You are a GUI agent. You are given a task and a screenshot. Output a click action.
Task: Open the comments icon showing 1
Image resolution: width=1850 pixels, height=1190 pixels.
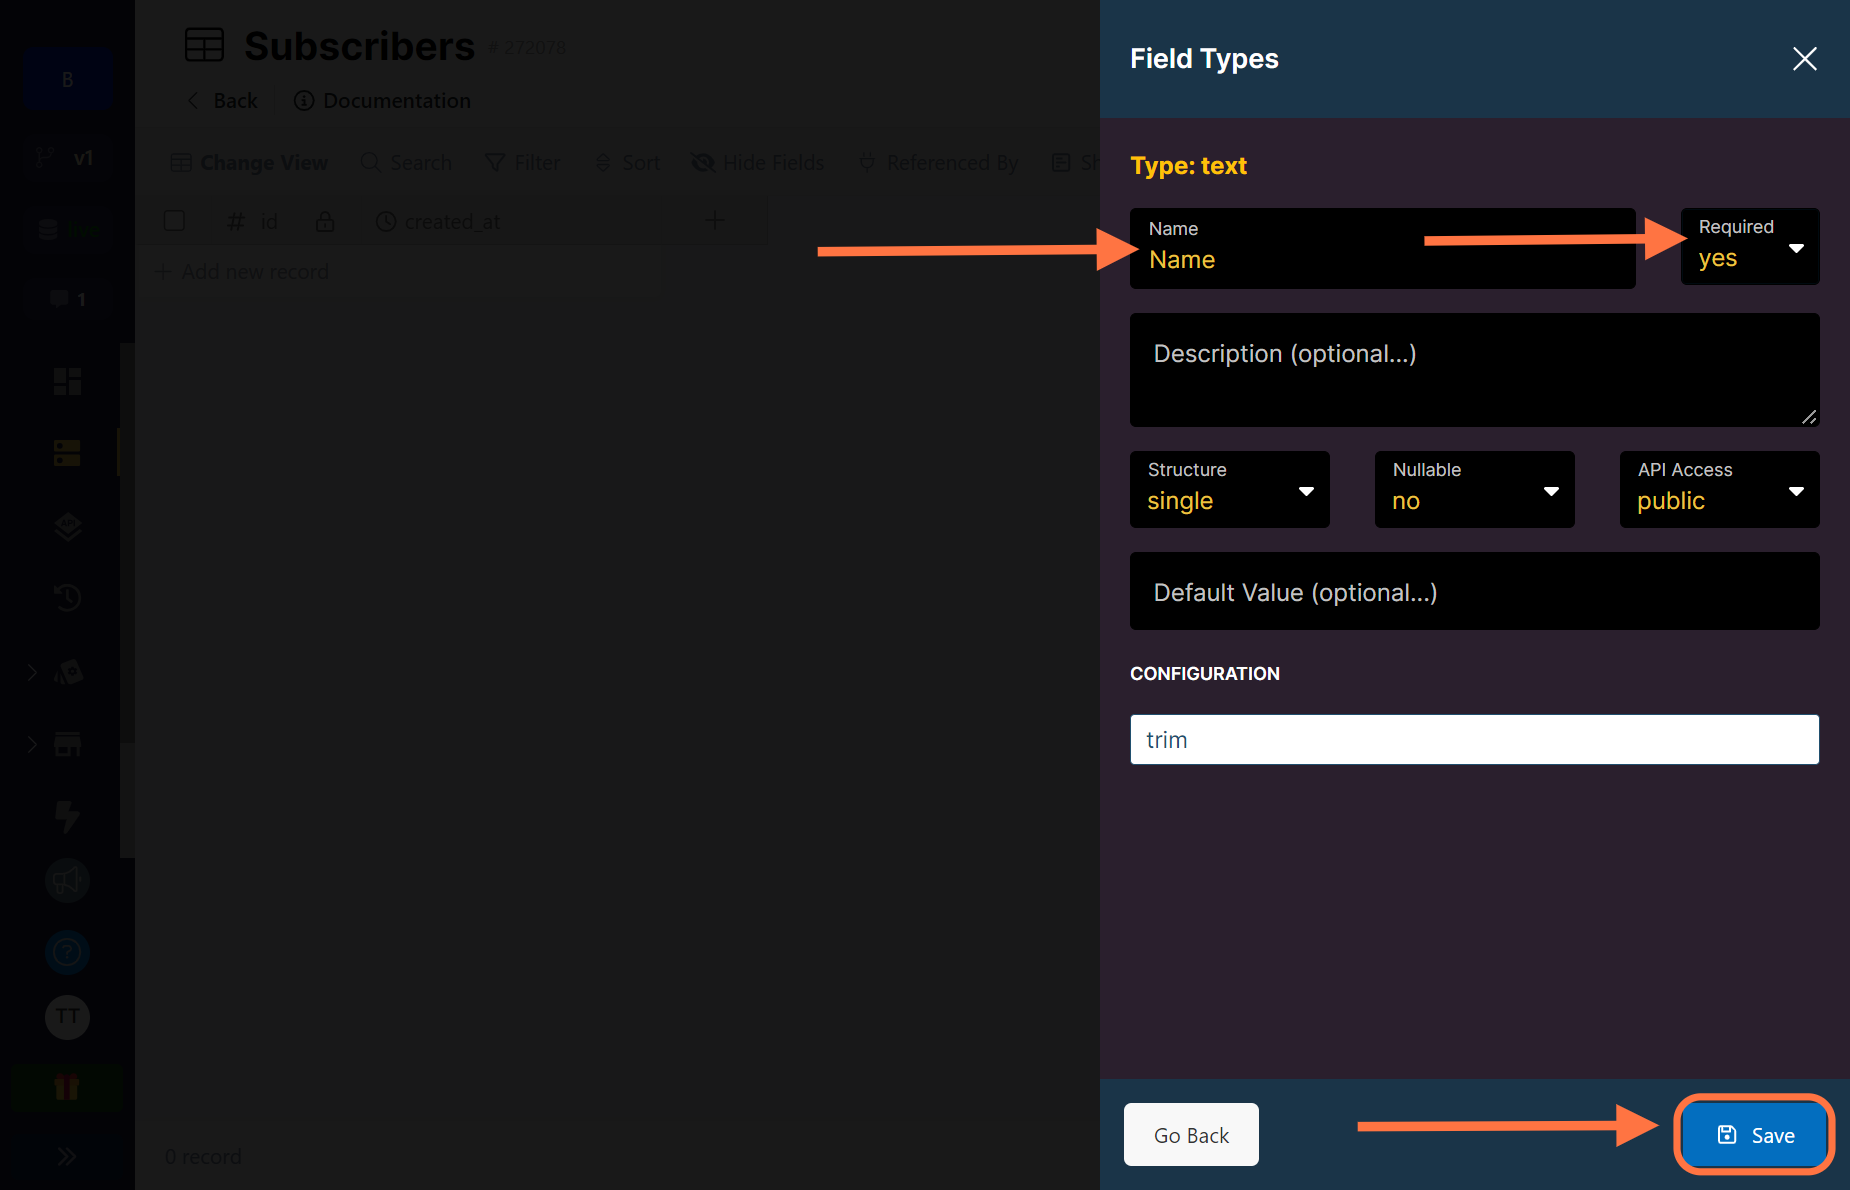[67, 299]
